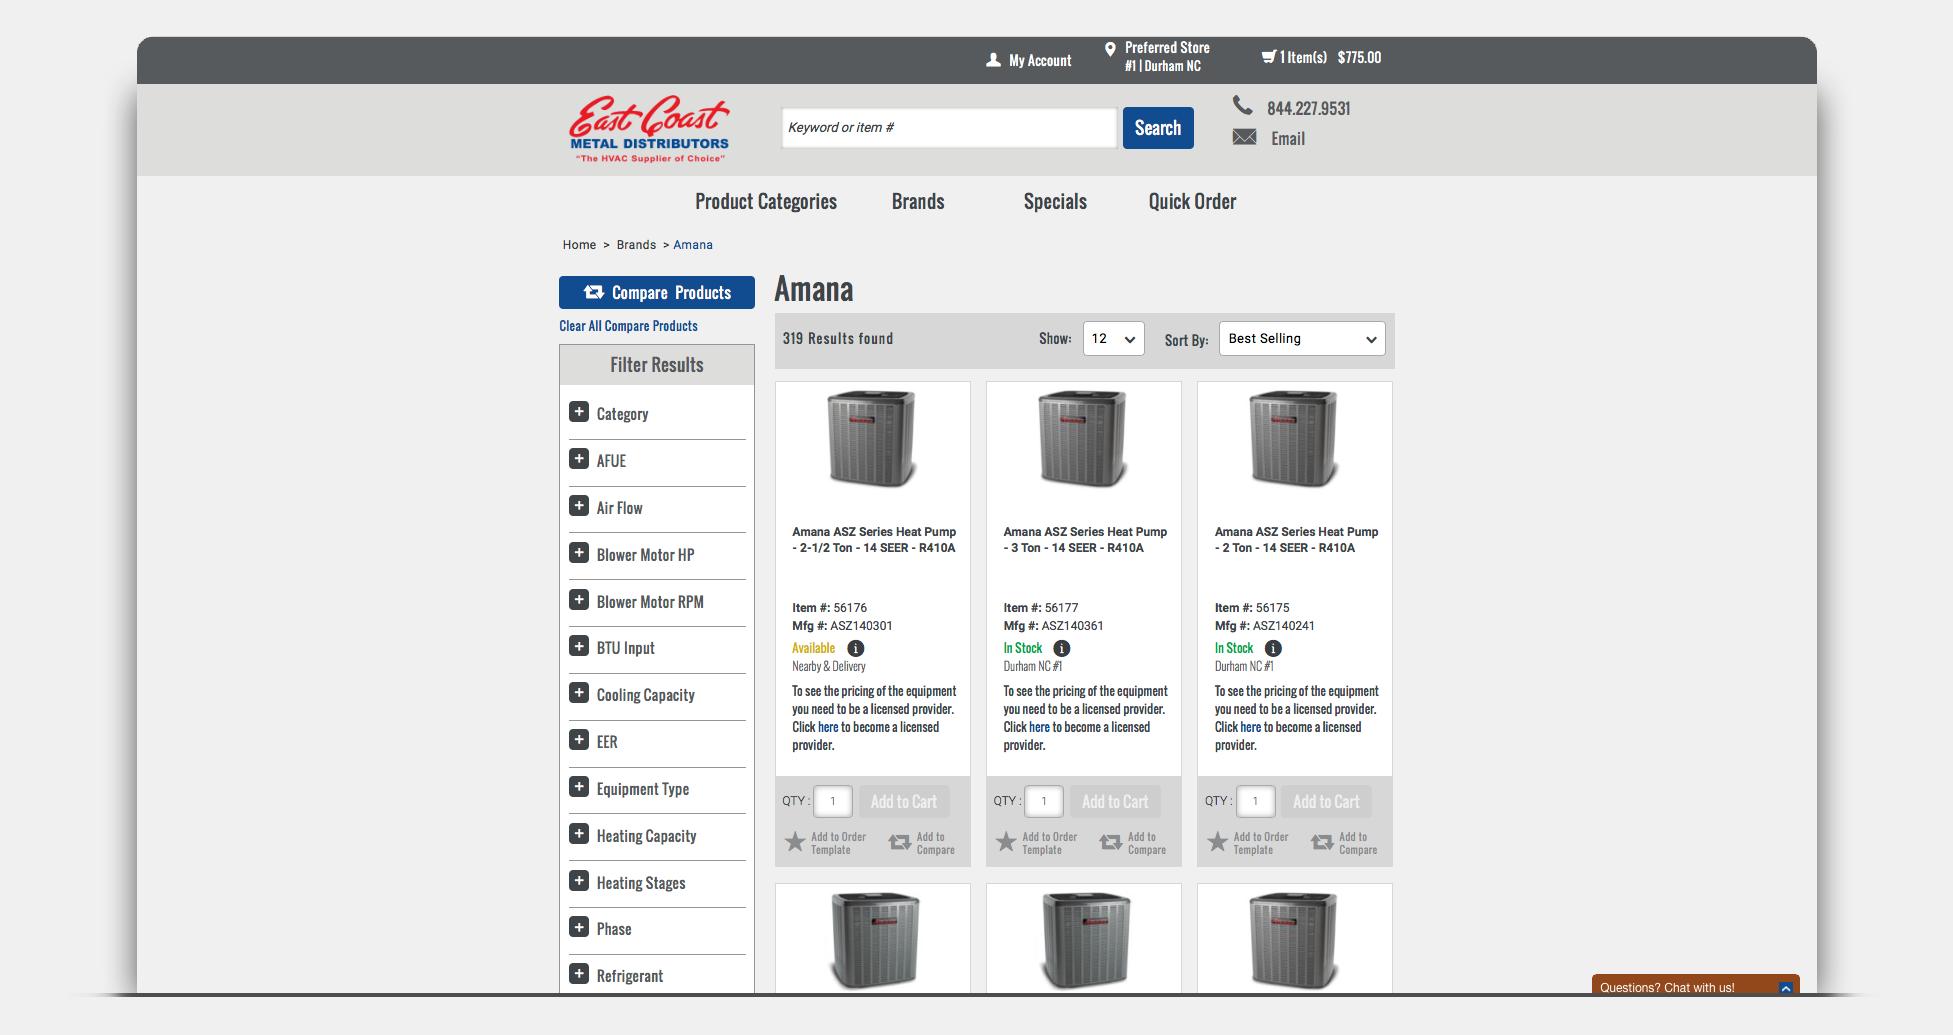This screenshot has height=1035, width=1953.
Task: Click the 844.227.9531 phone number
Action: 1308,108
